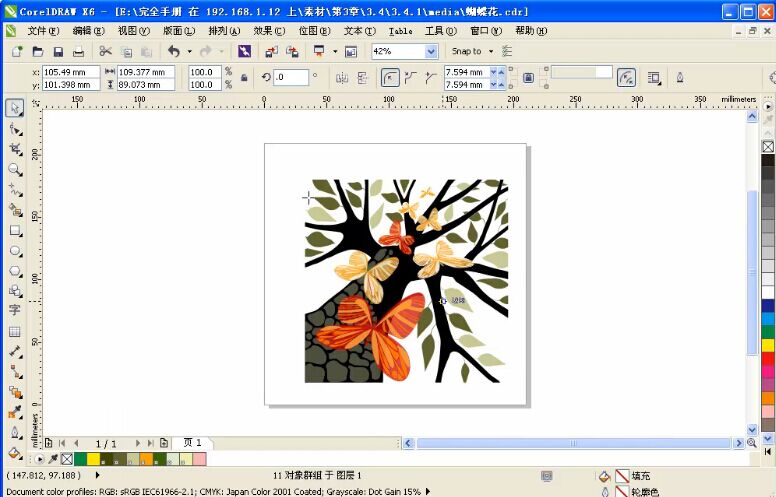Expand status bar coordinates arrow

tap(97, 475)
